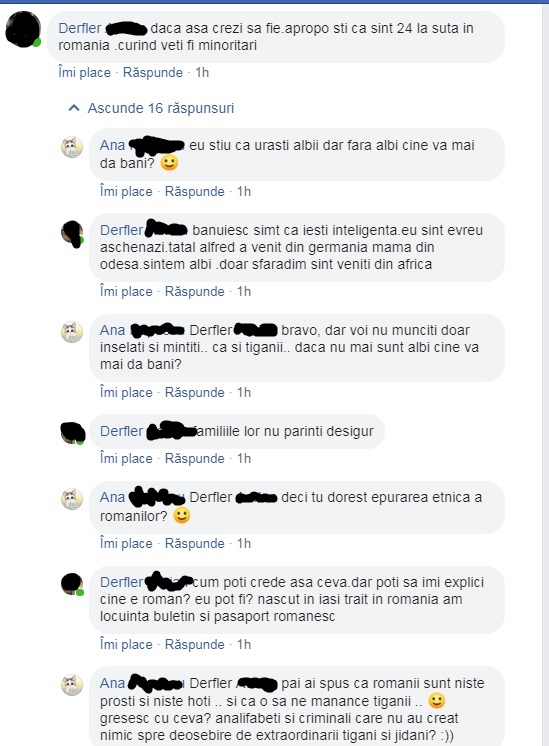Click 'Răspunde' under 'pasaport romanesc' comment
Viewport: 549px width, 746px height.
195,644
